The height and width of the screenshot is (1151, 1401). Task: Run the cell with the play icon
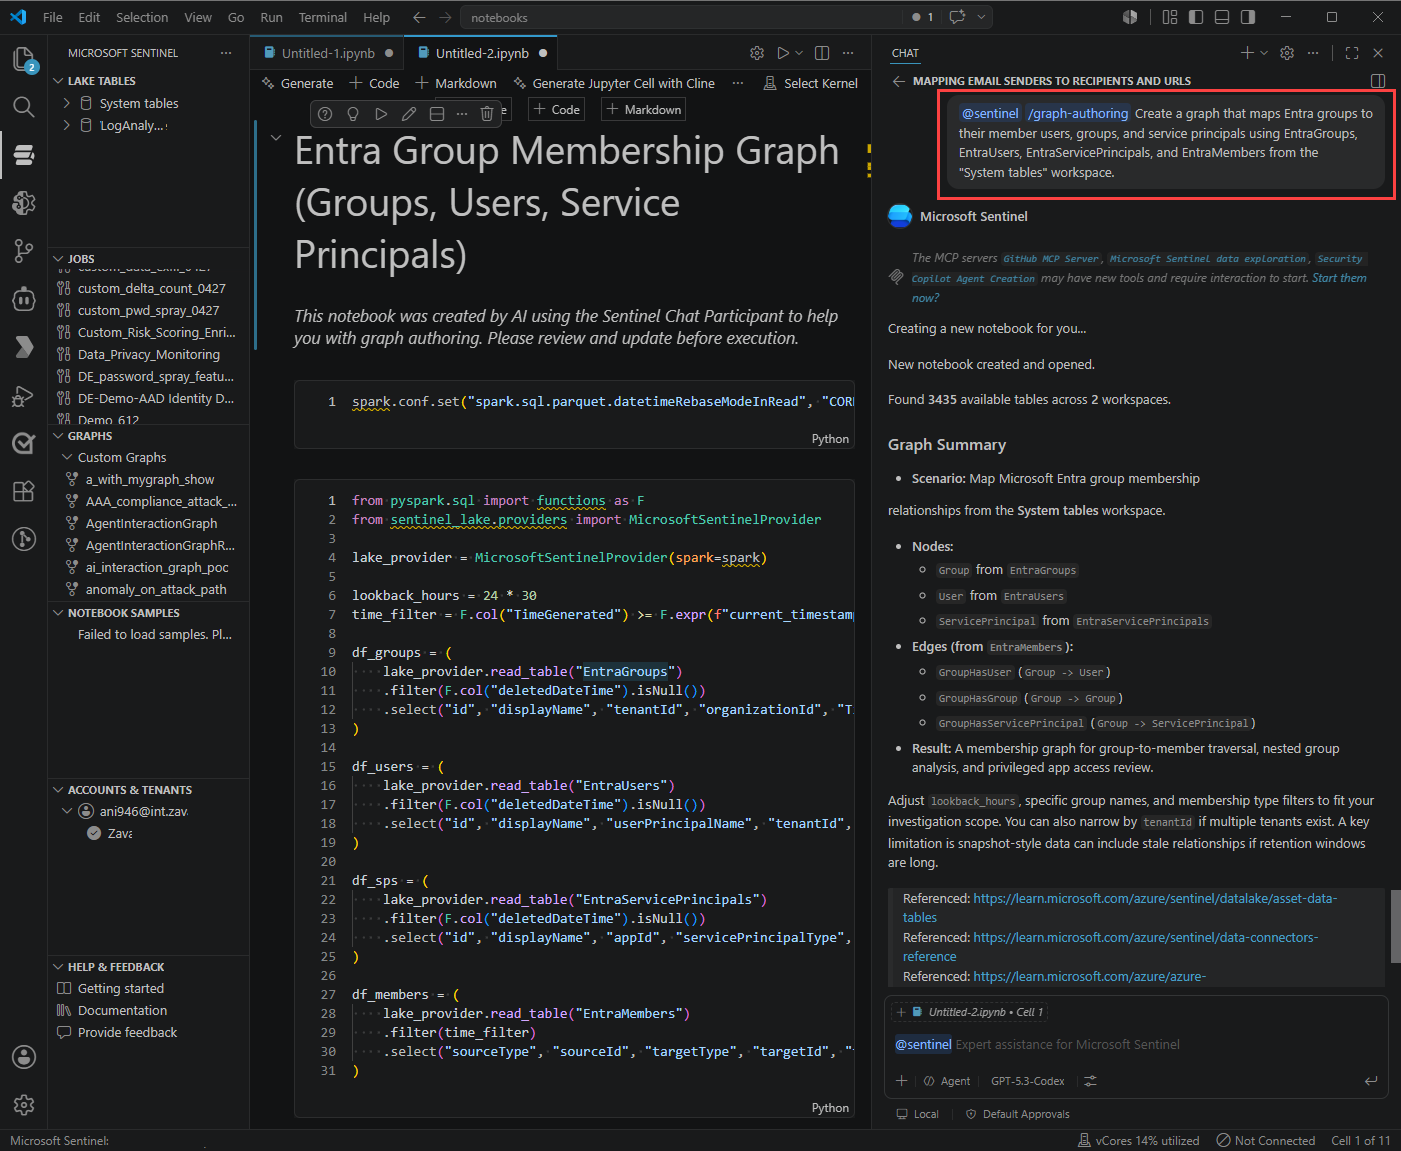(380, 114)
